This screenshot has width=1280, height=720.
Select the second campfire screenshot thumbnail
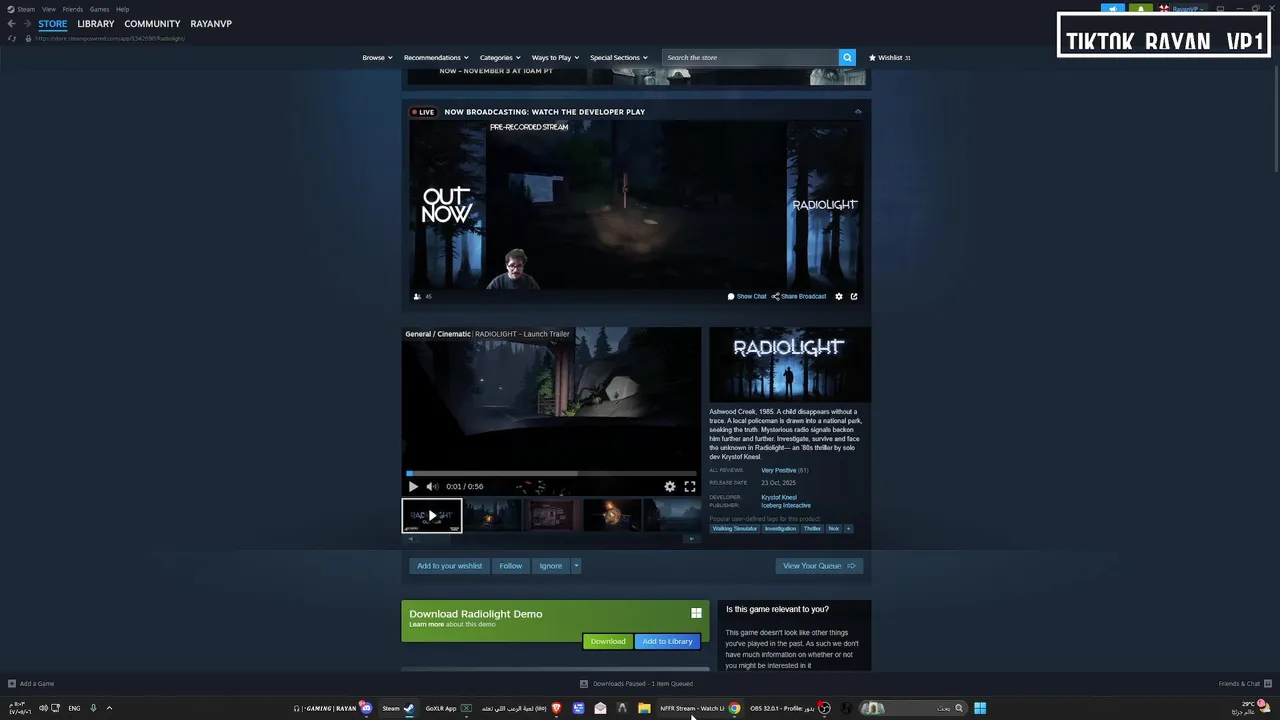[492, 515]
